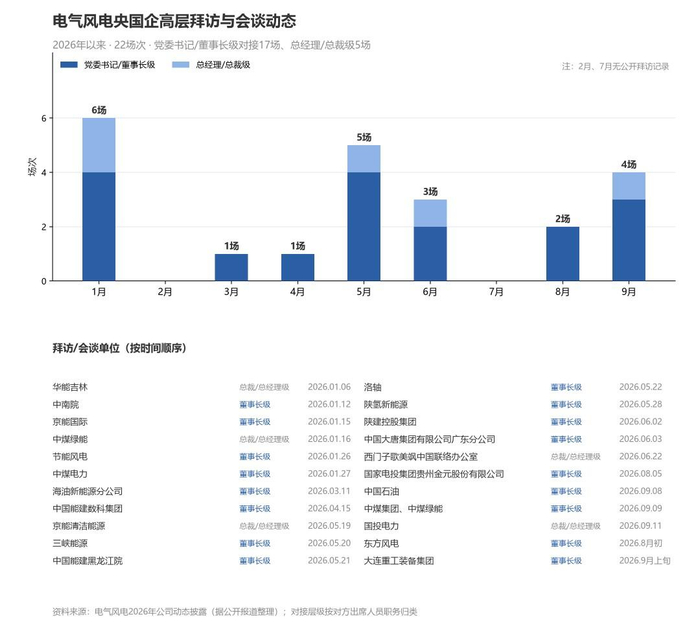
Task: Click the y-axis tick label 6
Action: (x=44, y=118)
